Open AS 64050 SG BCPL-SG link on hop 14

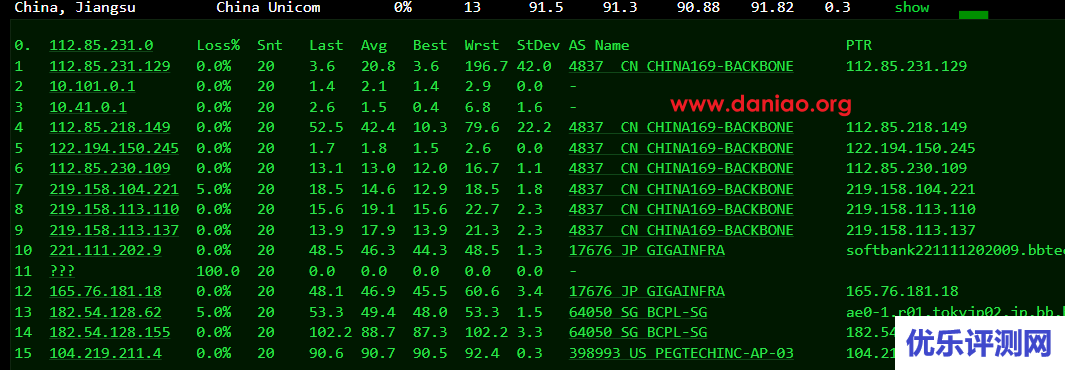click(x=638, y=333)
